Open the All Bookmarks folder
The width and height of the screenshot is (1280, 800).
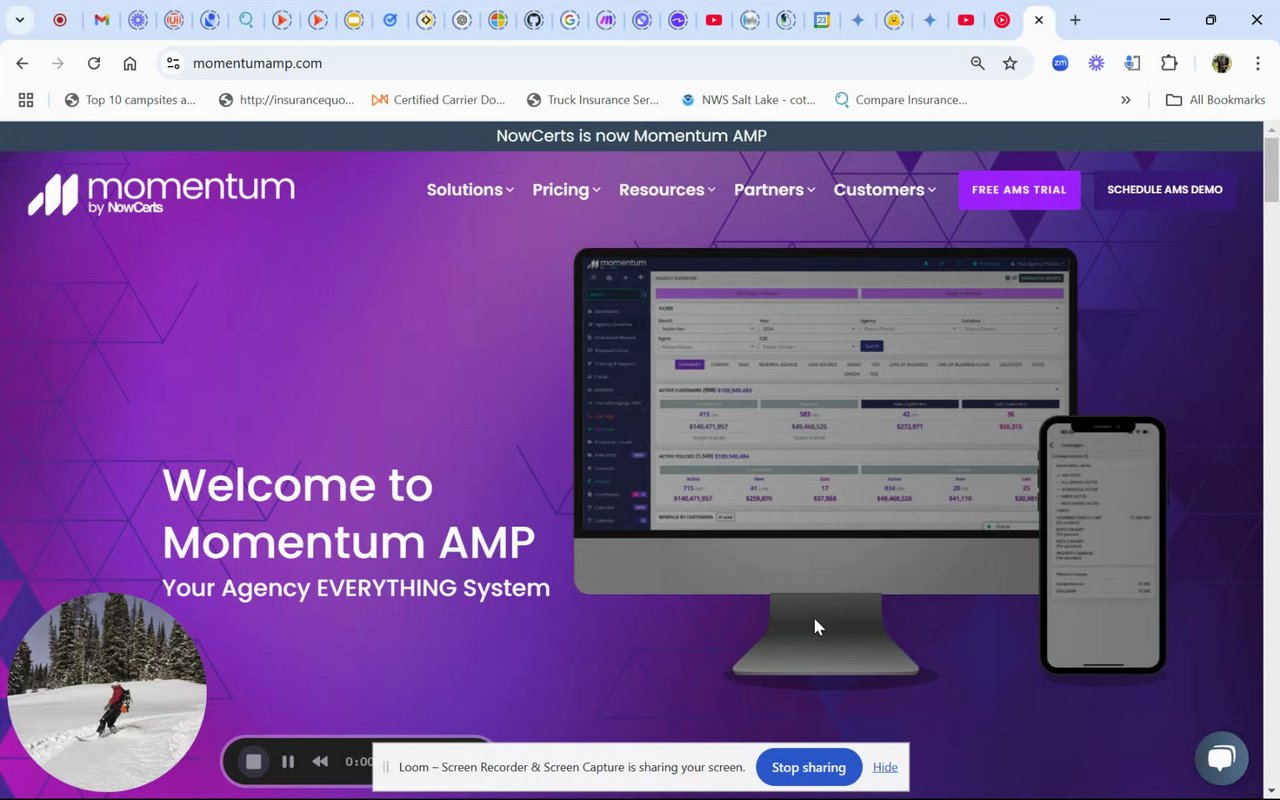[x=1215, y=100]
